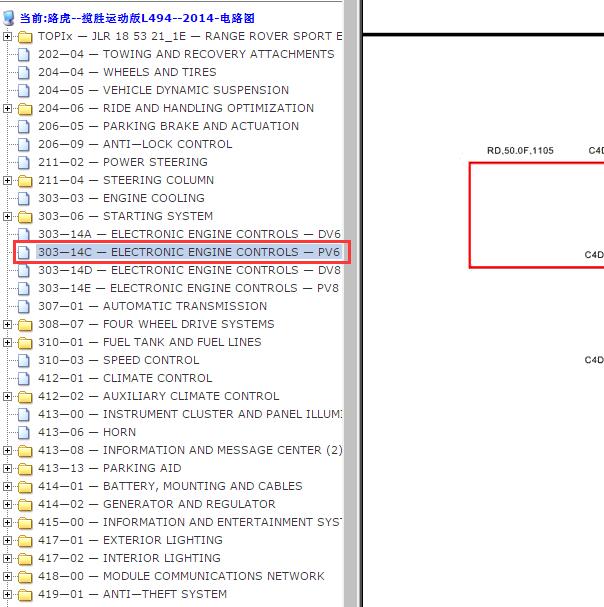Click the document icon for 307-01 Automatic Transmission
The image size is (604, 607).
(24, 307)
